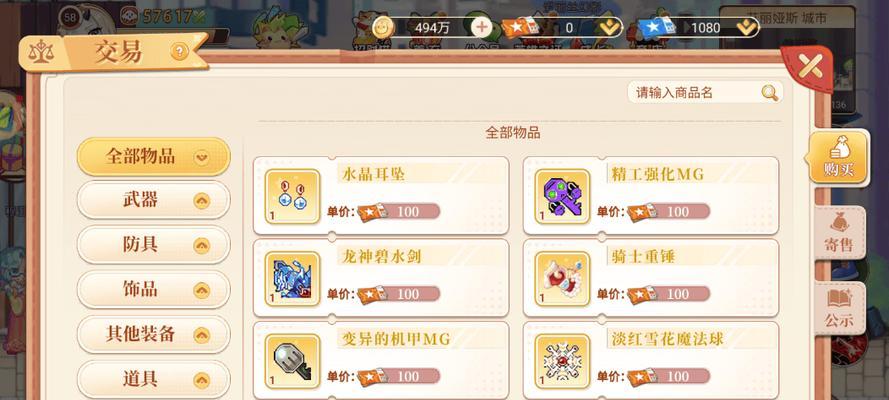
Task: Switch to the 寄售 consignment tab
Action: tap(840, 233)
